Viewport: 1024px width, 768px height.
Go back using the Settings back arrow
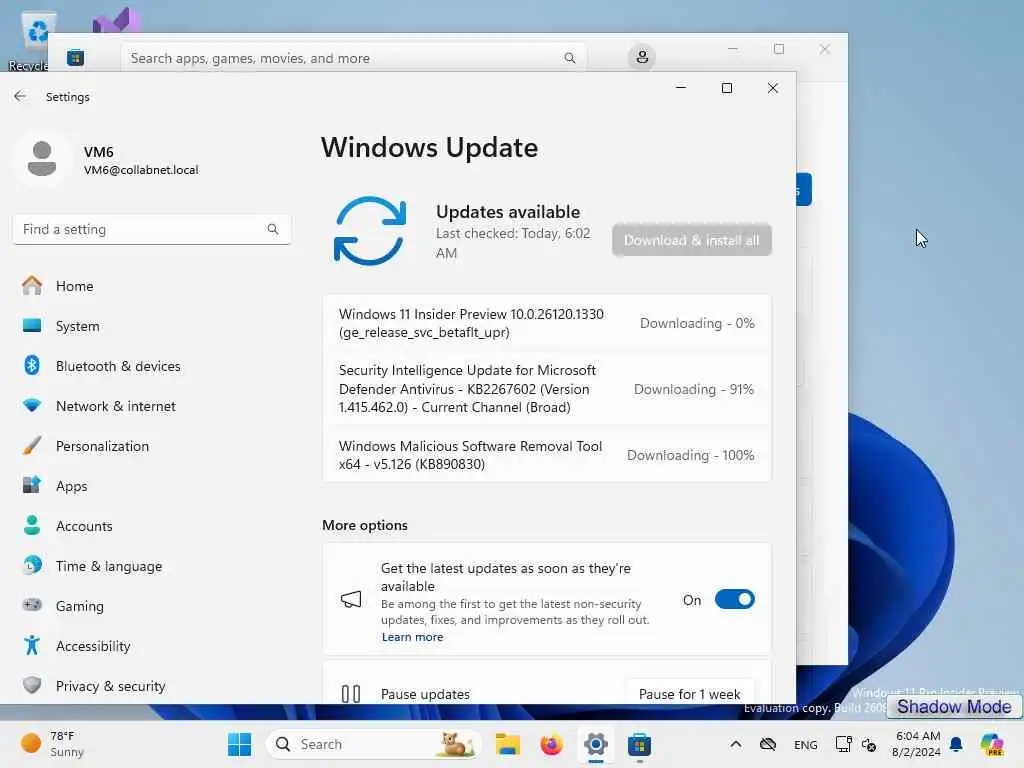(20, 97)
